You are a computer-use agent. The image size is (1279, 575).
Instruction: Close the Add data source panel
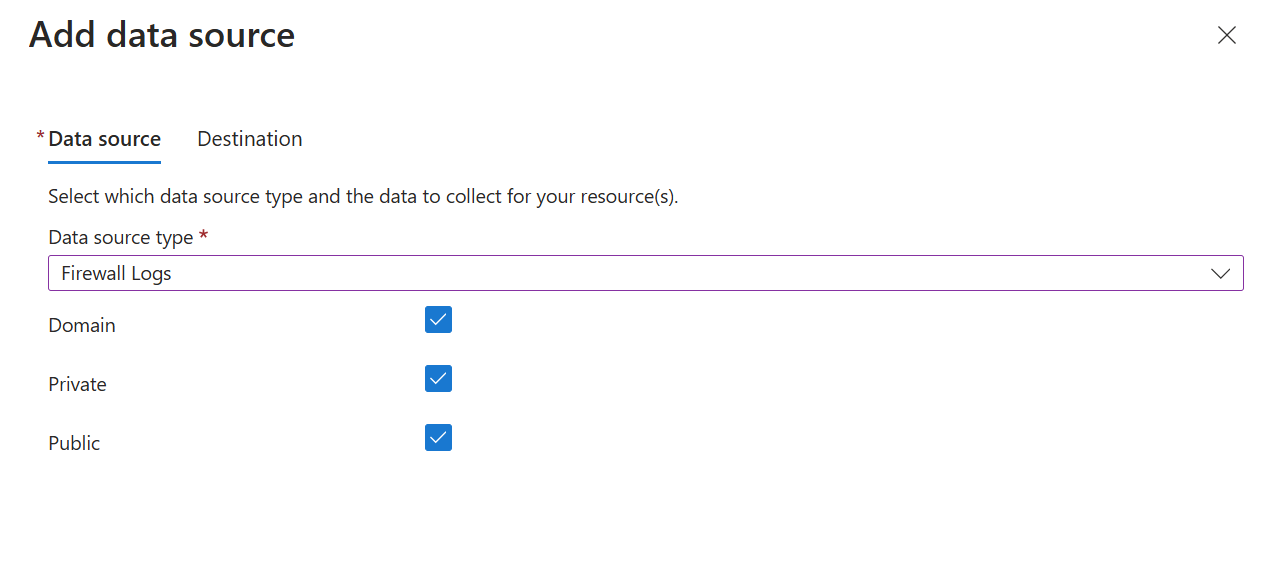tap(1227, 35)
